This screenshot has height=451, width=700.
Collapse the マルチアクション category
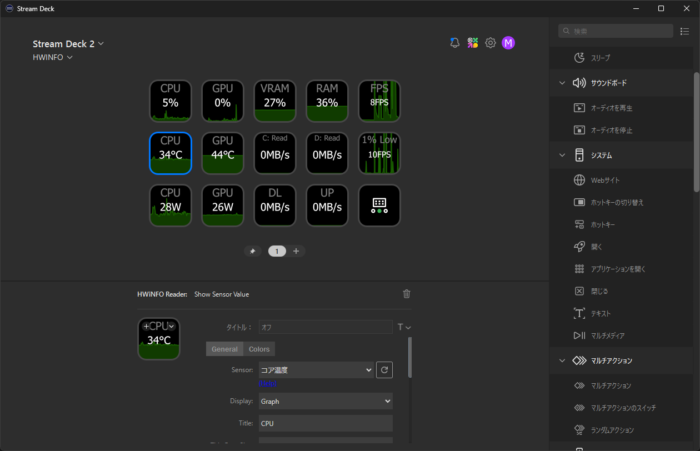tap(562, 360)
